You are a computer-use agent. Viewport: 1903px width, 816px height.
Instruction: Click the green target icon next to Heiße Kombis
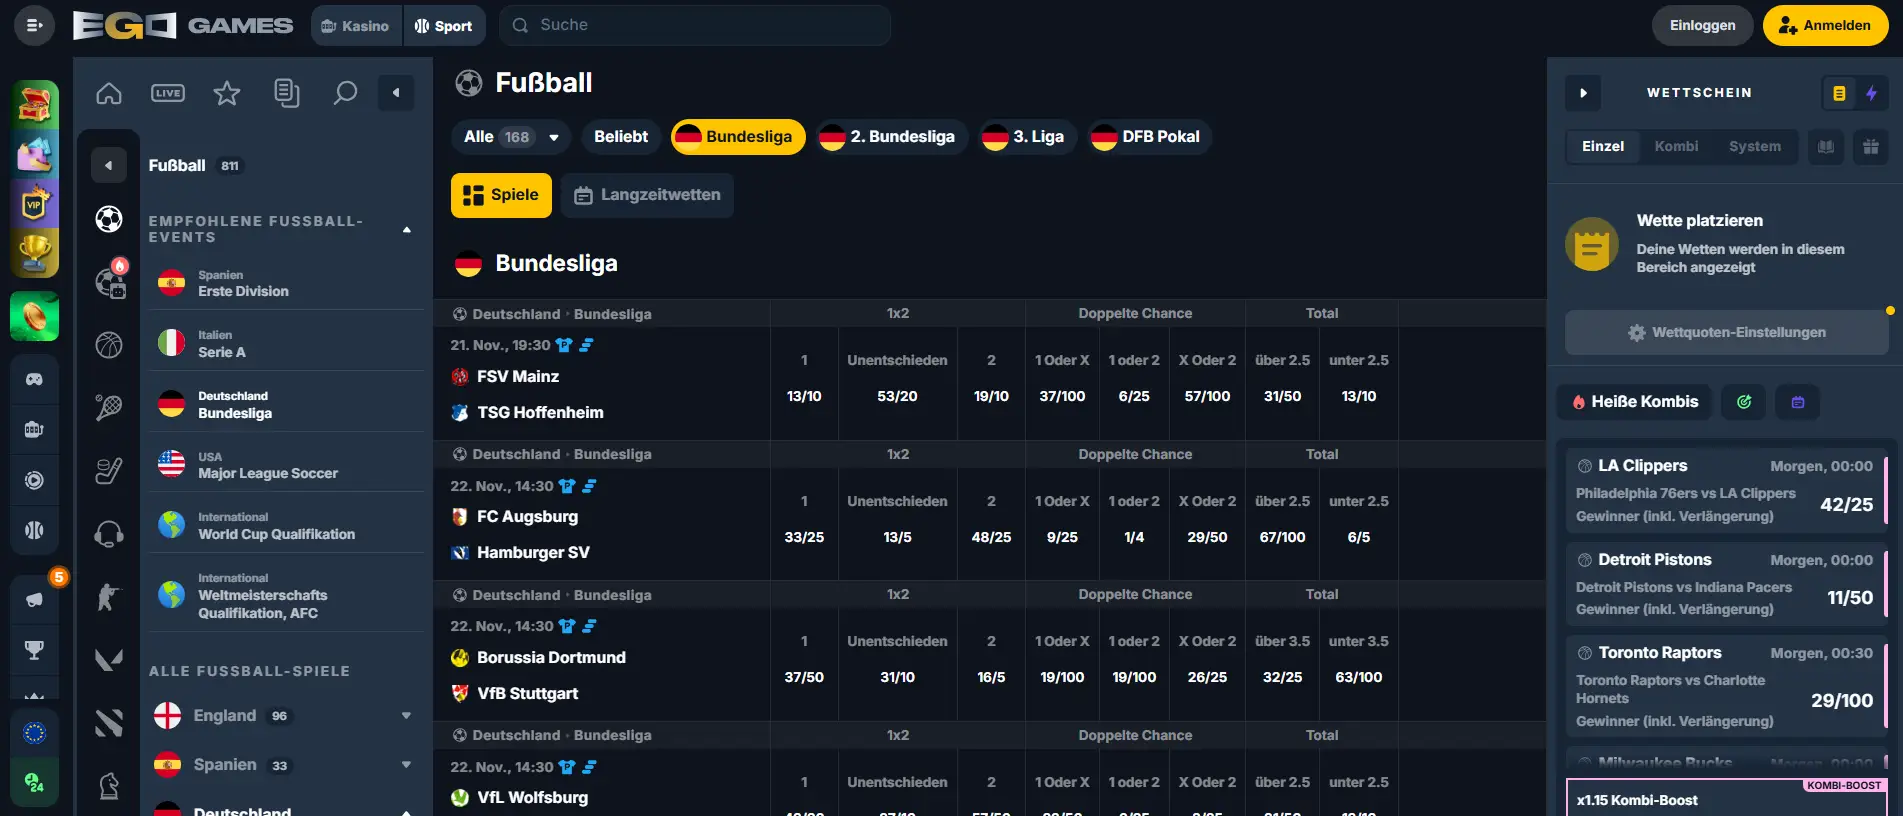(x=1744, y=402)
